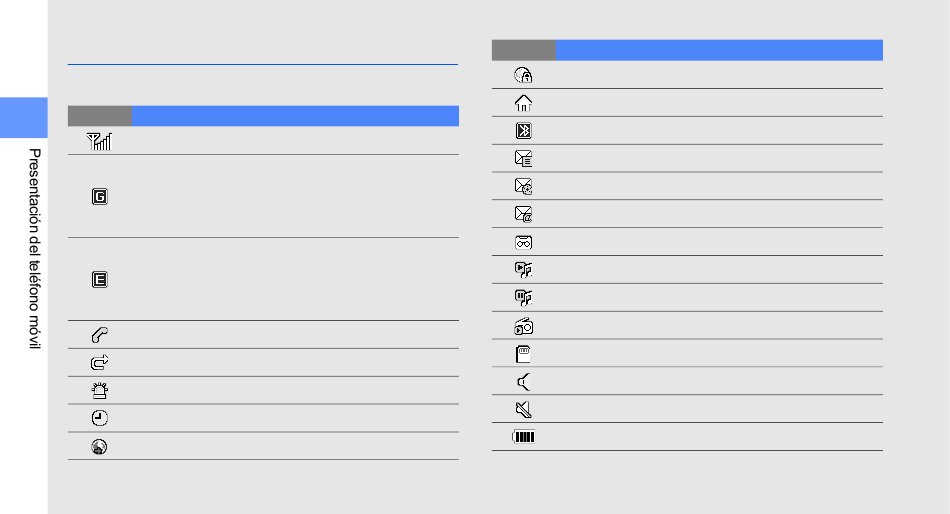Click the home house icon
This screenshot has width=950, height=514.
pos(523,103)
